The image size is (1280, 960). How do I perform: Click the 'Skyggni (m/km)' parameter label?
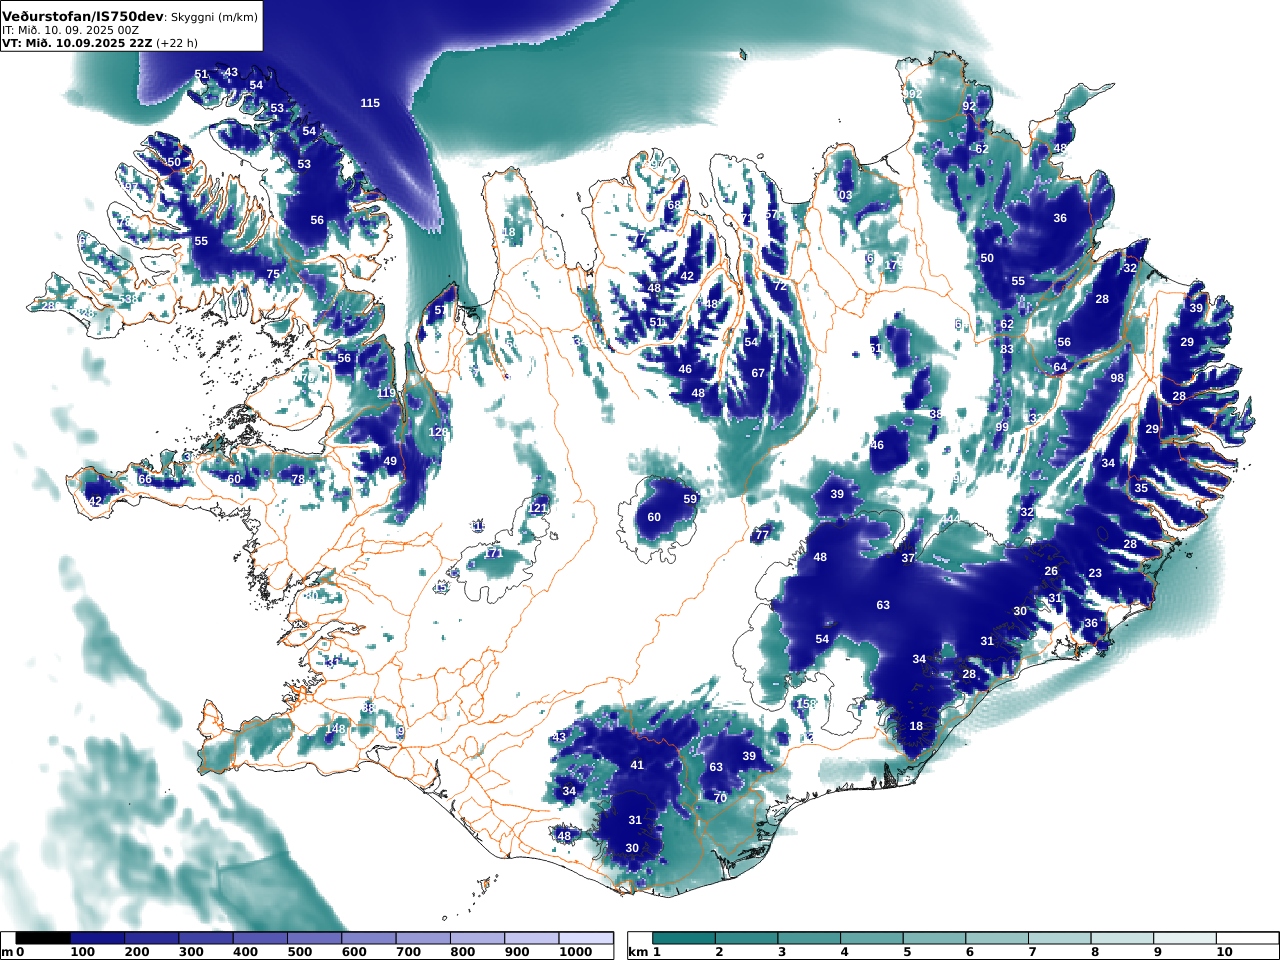click(213, 18)
